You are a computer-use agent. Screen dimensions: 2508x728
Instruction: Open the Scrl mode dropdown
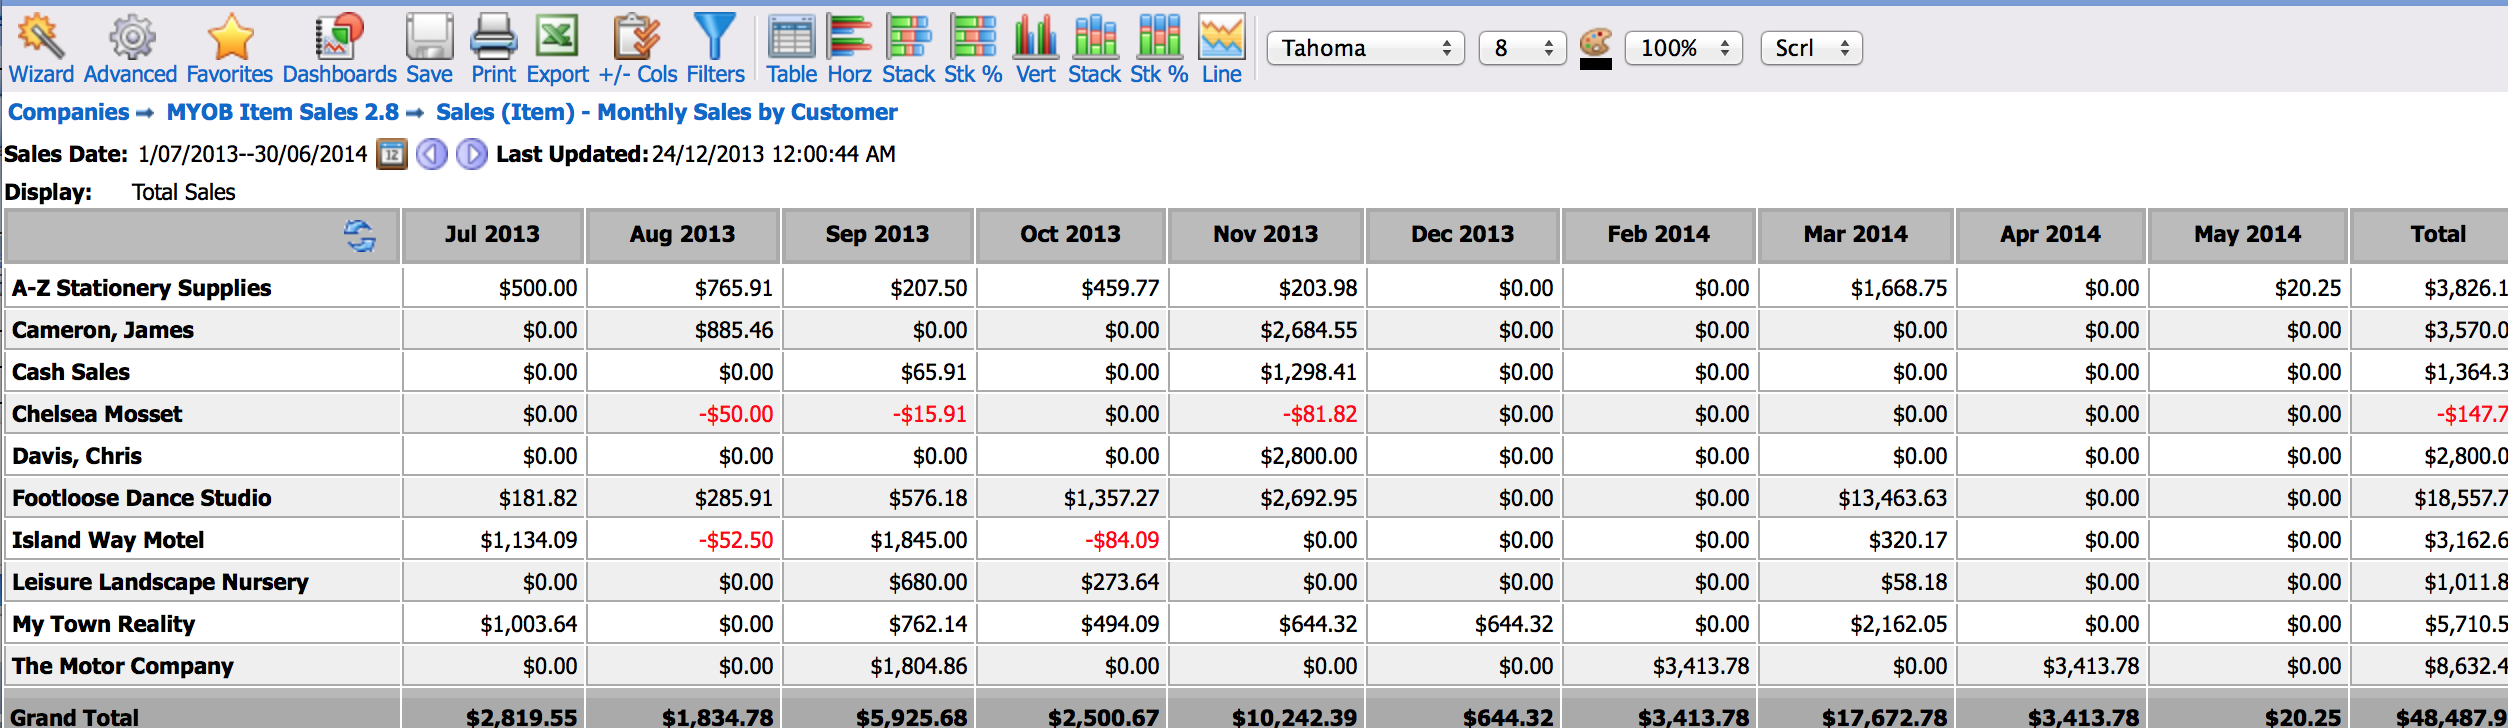[x=1811, y=48]
